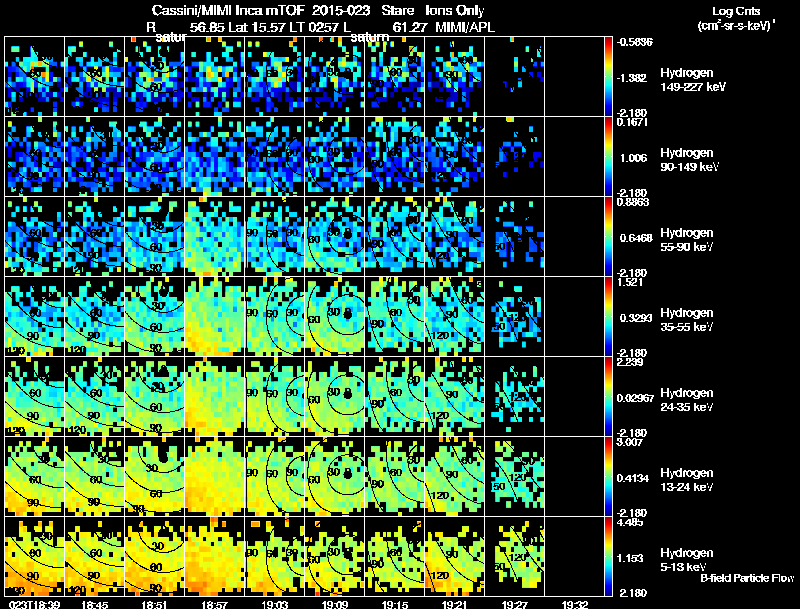This screenshot has width=800, height=609.
Task: Click the "19:03" time label
Action: (275, 604)
